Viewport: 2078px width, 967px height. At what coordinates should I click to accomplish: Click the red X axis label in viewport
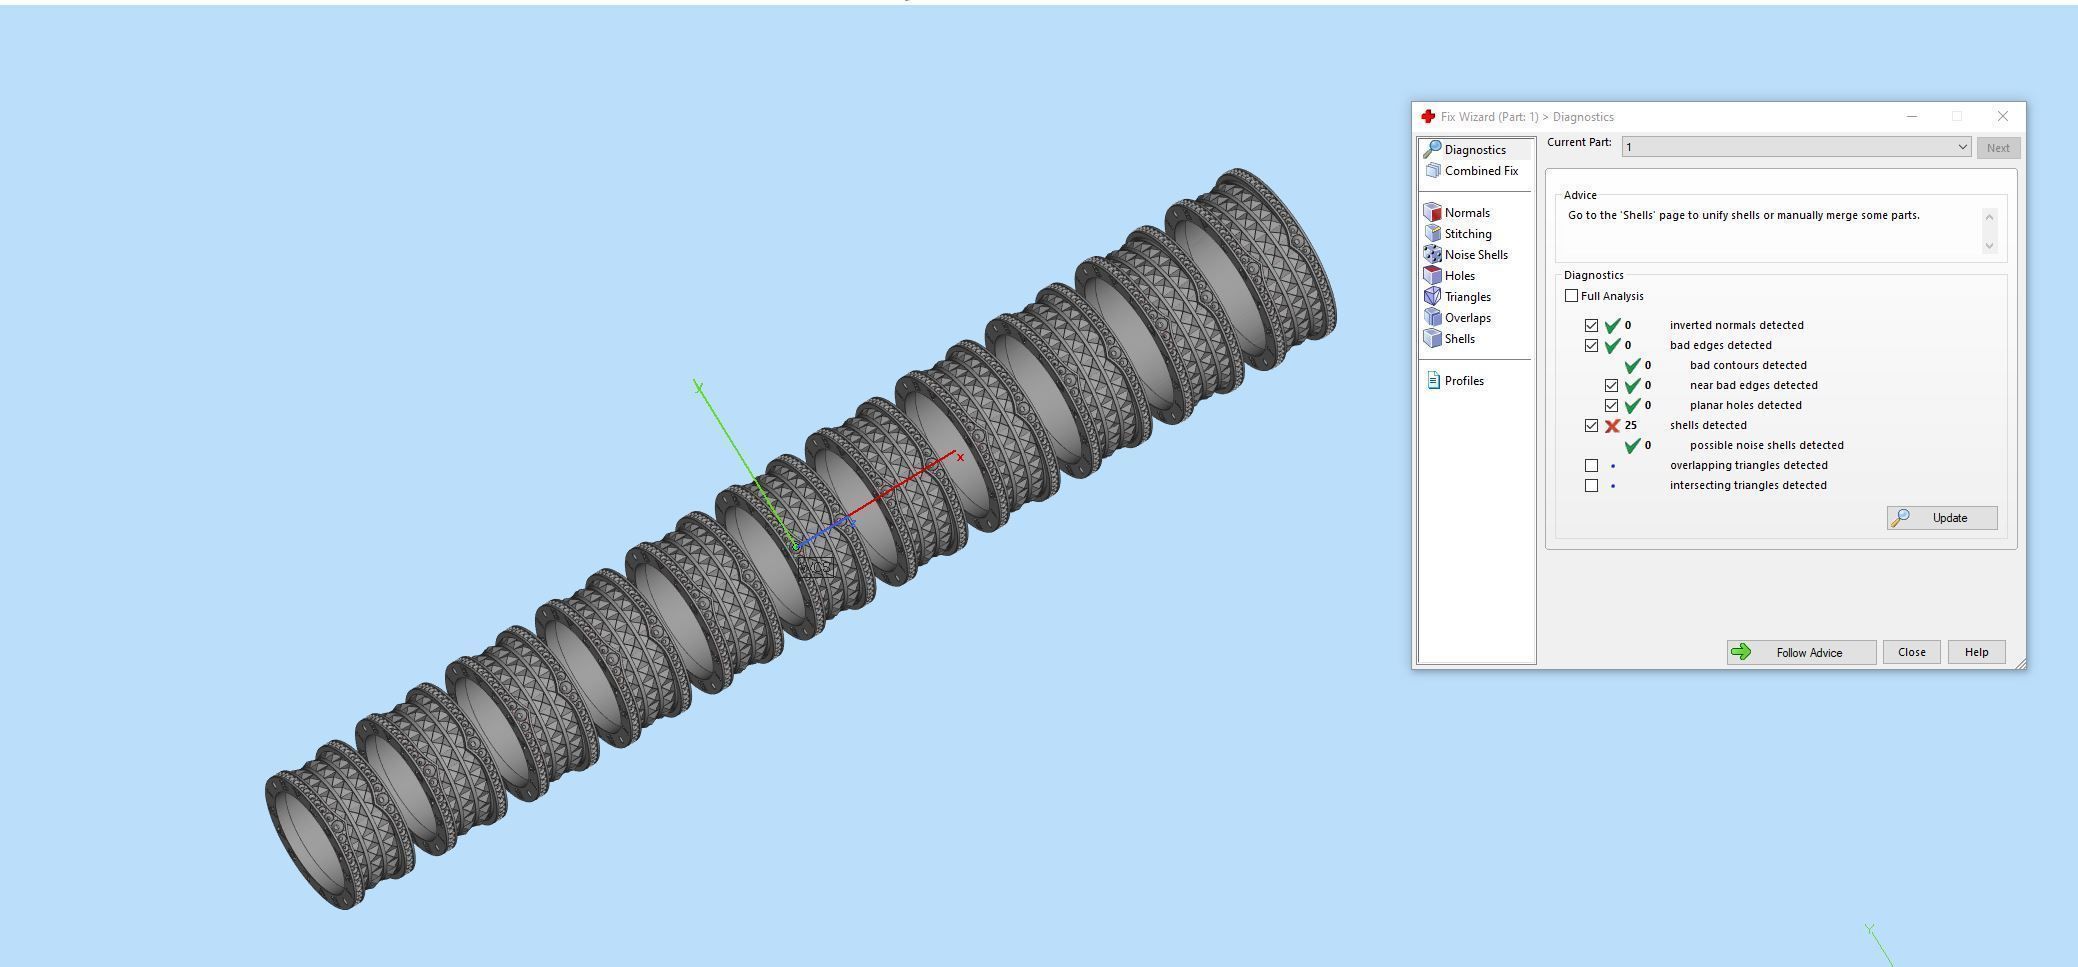960,458
